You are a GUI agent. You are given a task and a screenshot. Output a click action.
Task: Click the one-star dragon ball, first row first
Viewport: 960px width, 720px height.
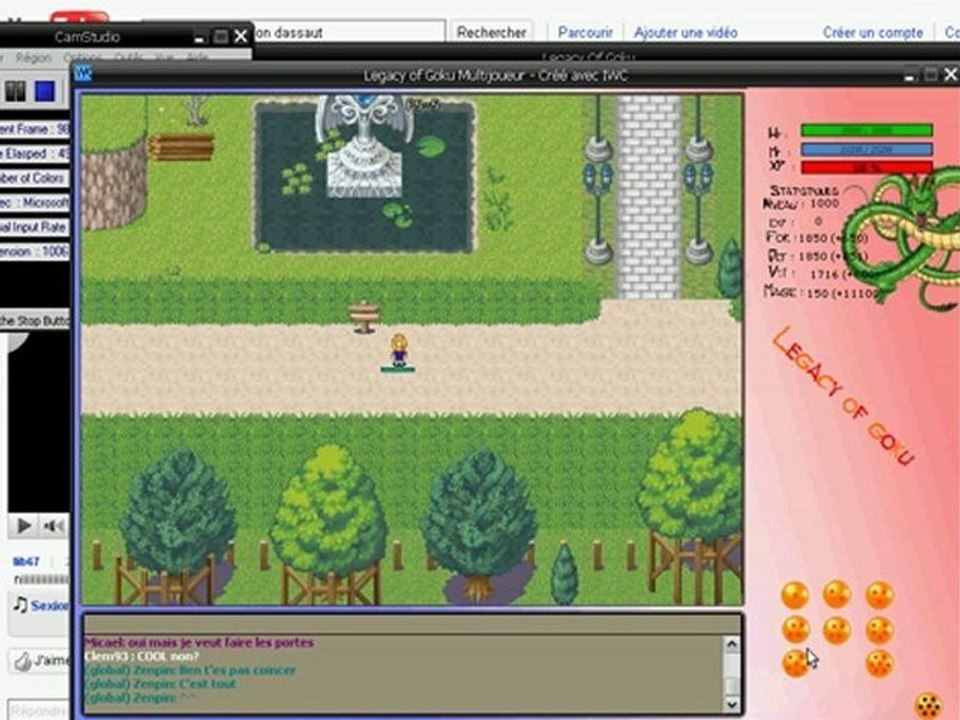(795, 595)
